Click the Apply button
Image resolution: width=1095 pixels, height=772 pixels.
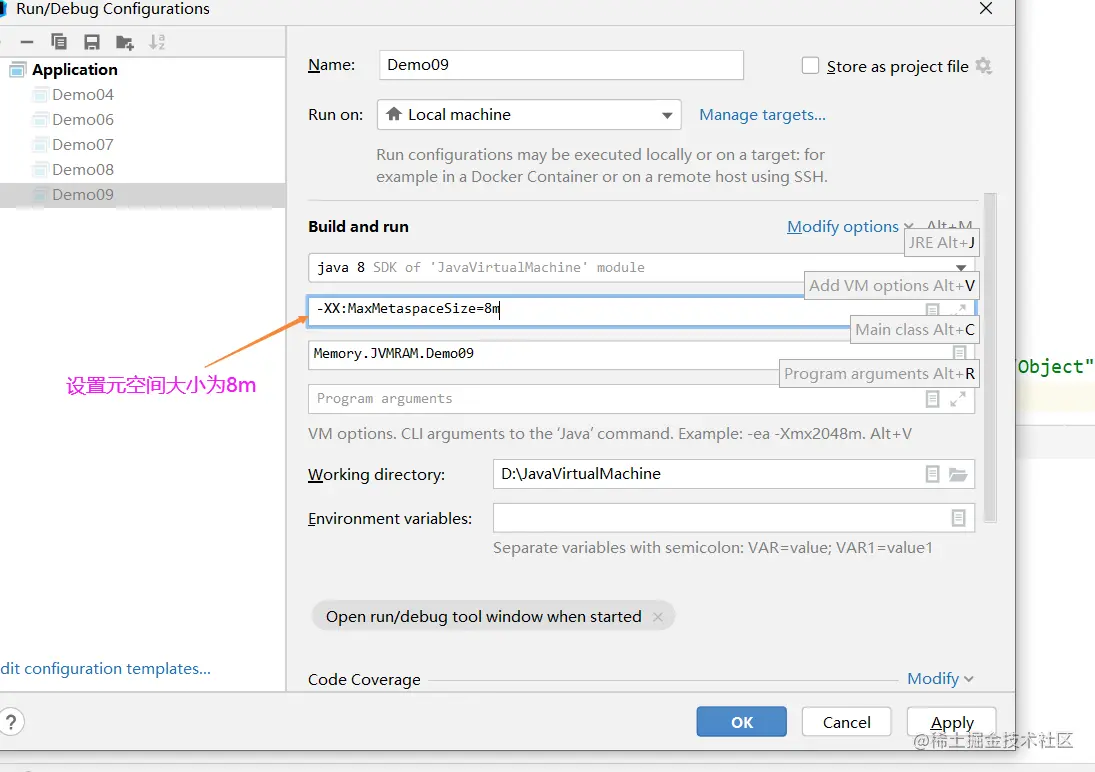point(952,722)
